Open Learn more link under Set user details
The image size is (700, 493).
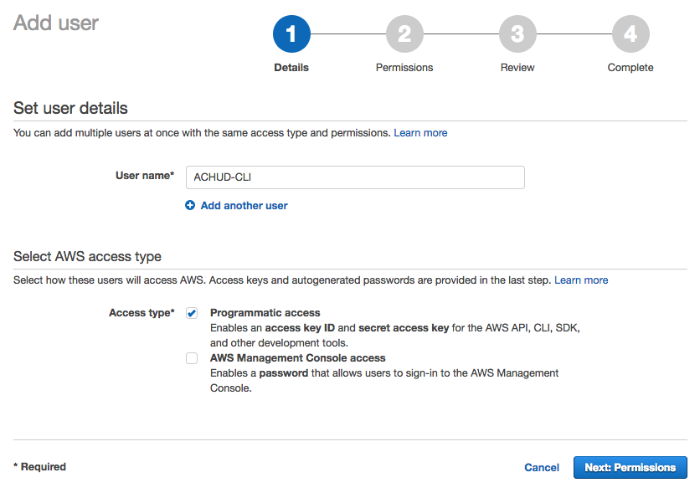(x=421, y=133)
